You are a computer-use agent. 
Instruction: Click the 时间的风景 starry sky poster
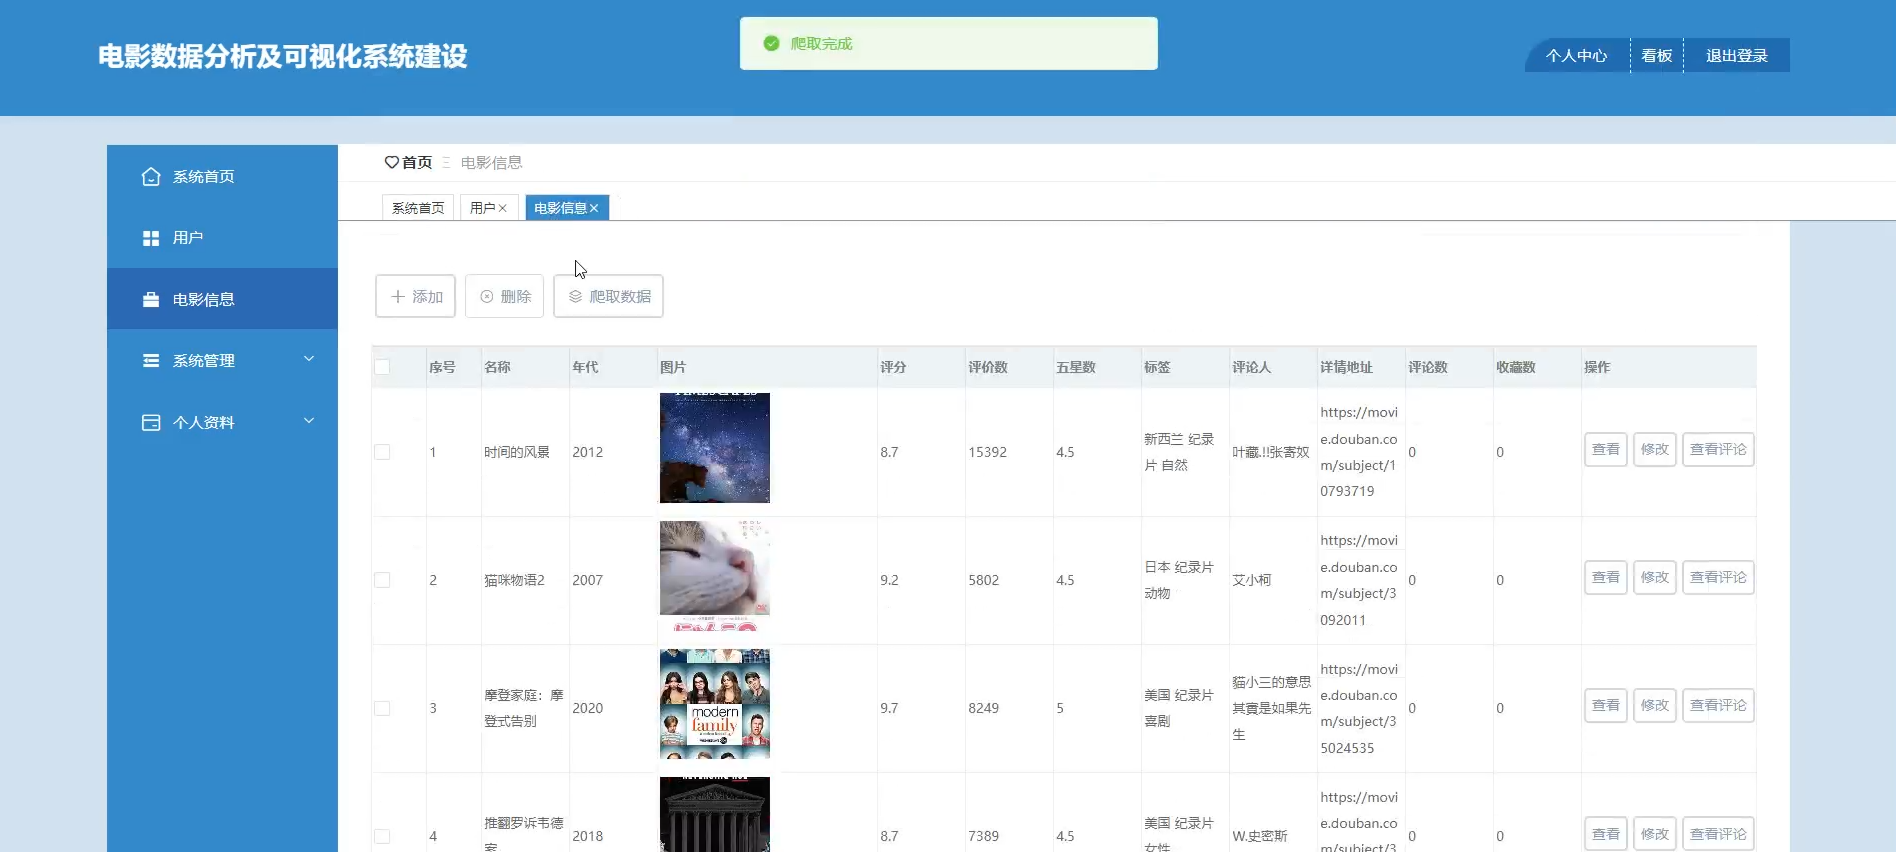coord(715,448)
